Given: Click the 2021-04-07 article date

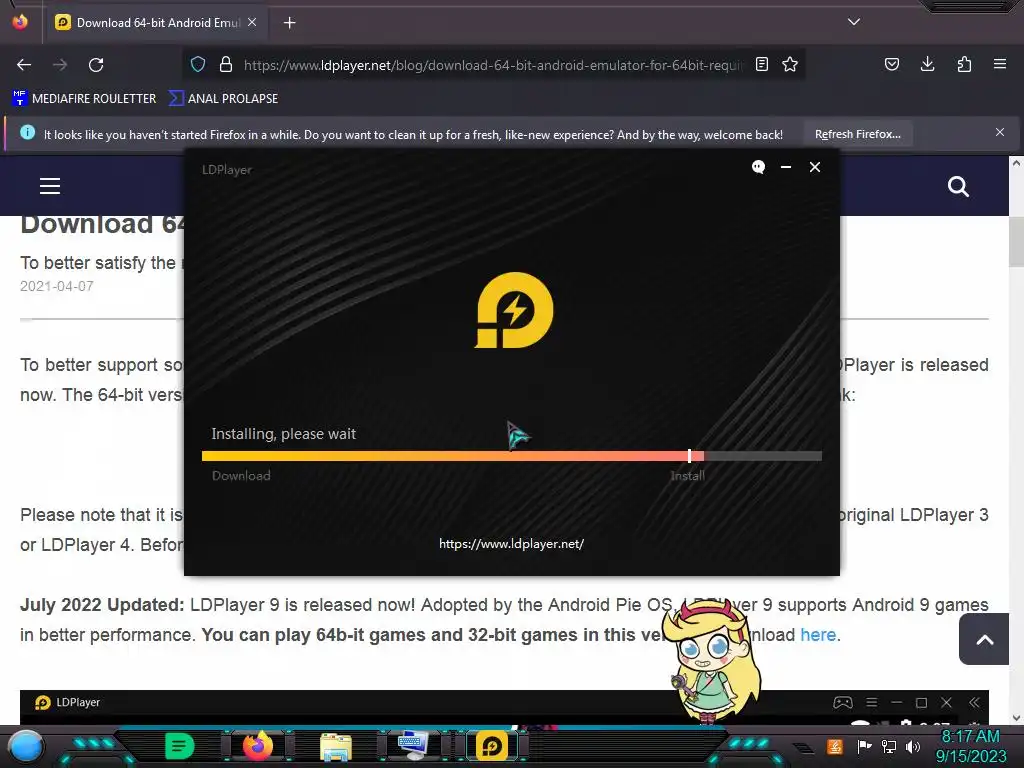Looking at the screenshot, I should coord(57,286).
